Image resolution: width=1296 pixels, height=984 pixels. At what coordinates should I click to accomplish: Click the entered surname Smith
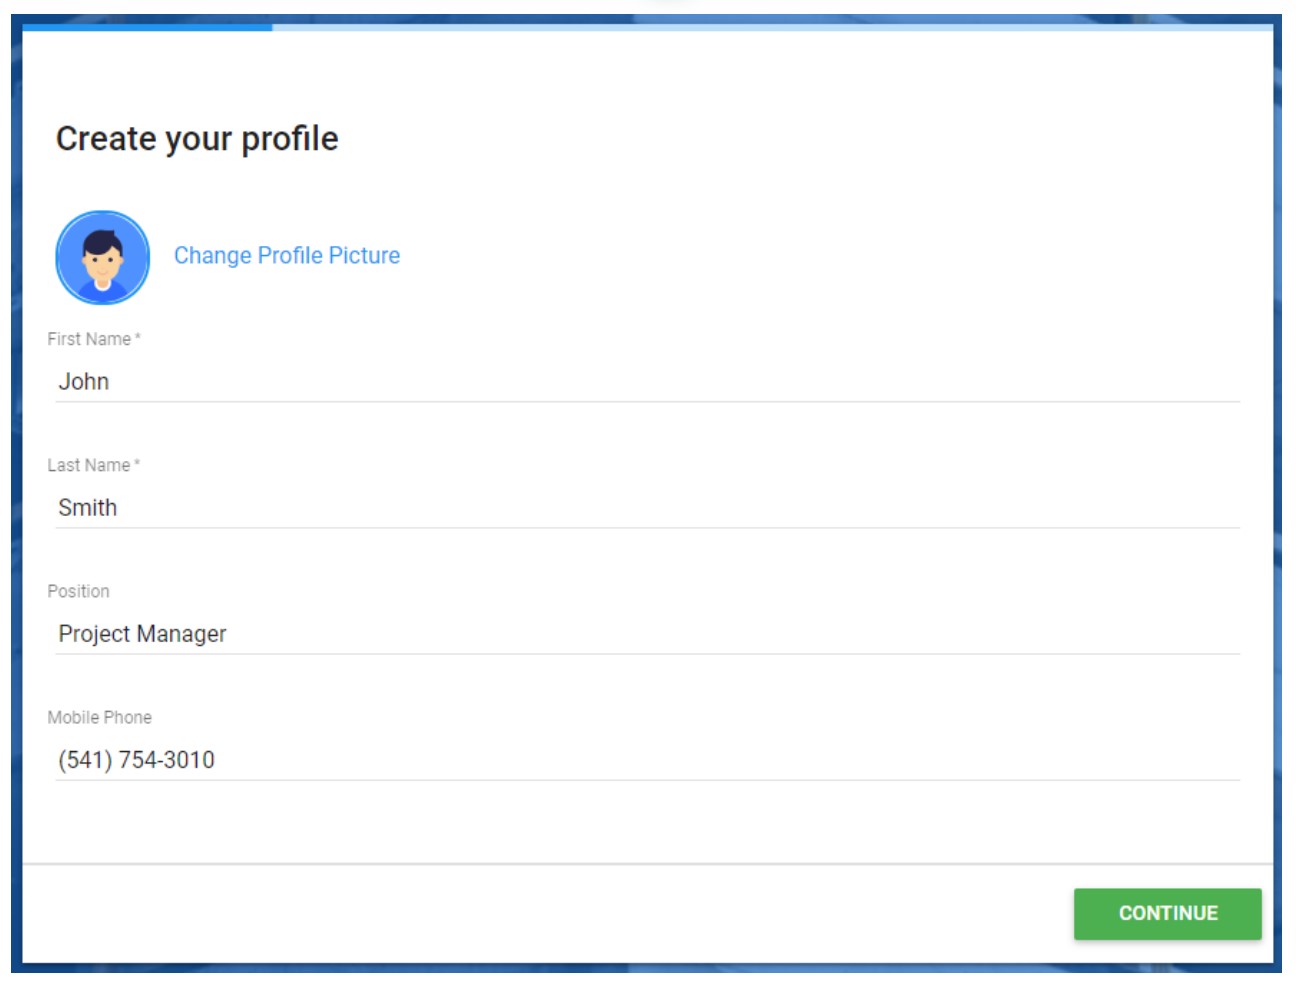[x=88, y=507]
